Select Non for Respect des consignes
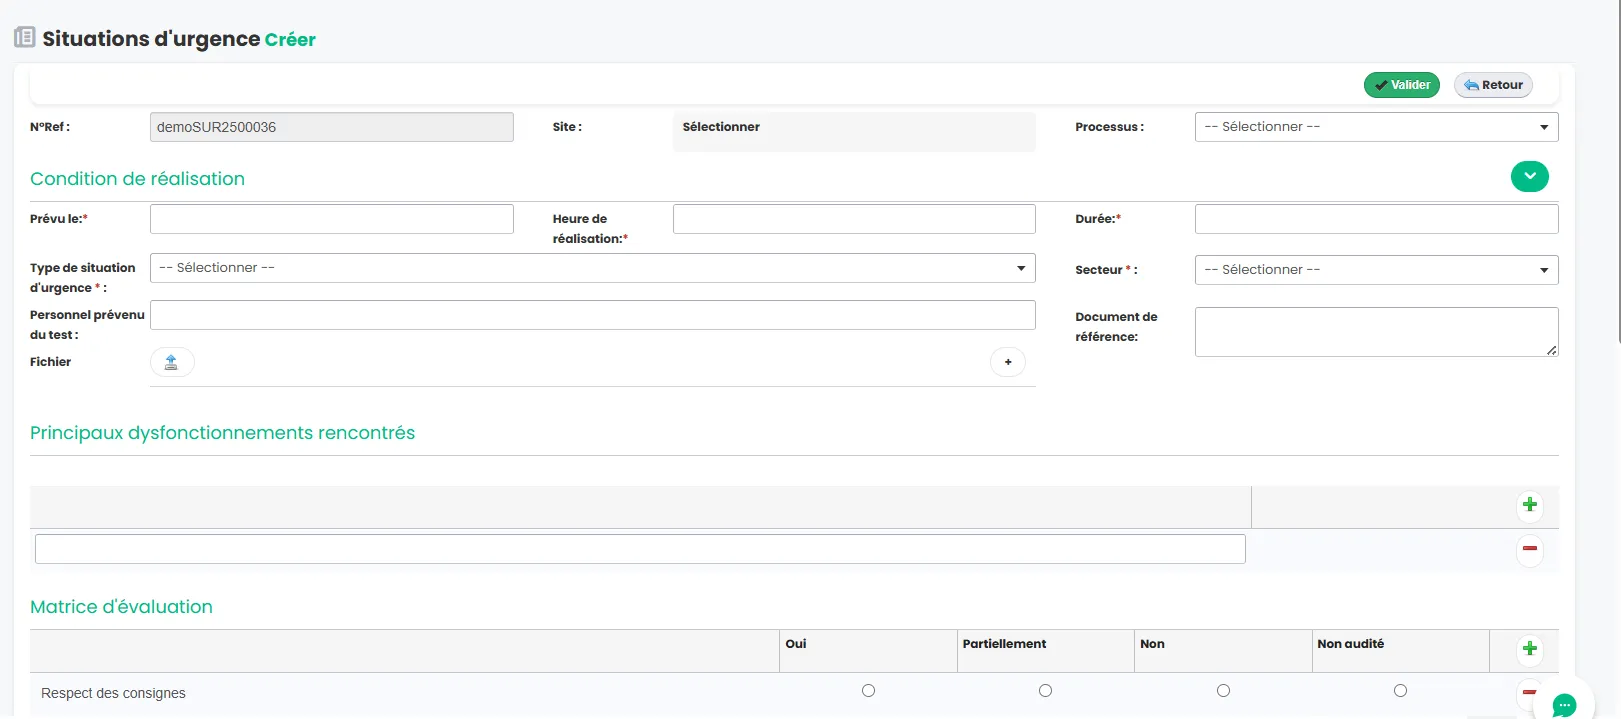 point(1223,691)
